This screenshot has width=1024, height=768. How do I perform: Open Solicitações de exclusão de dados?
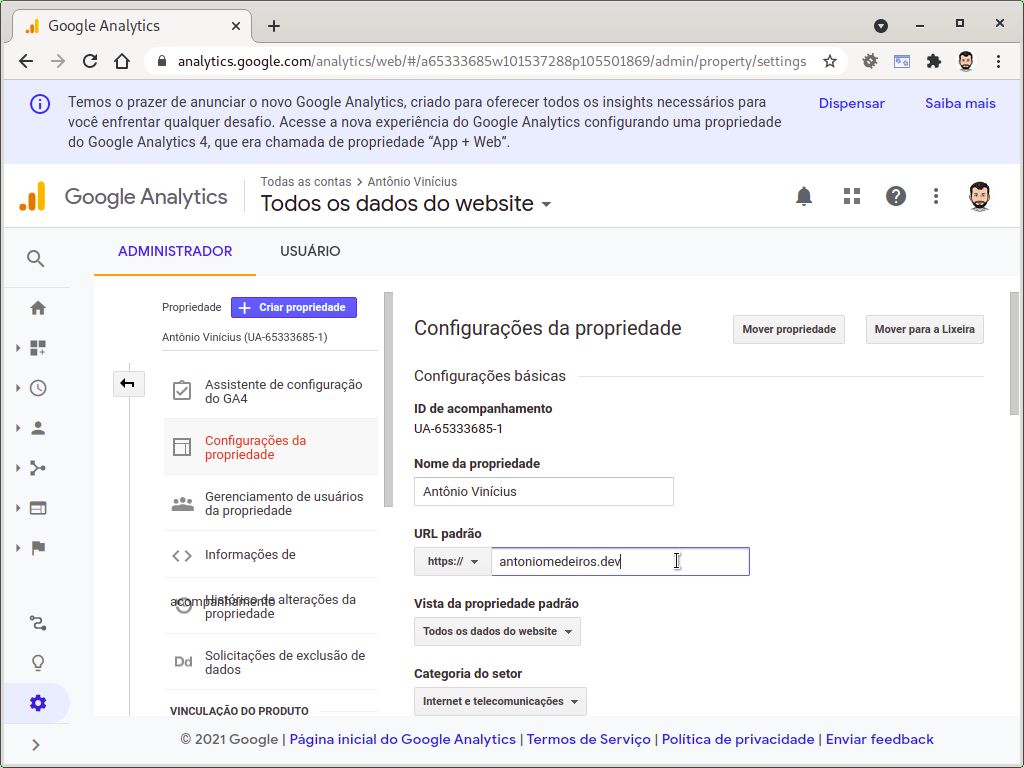270,662
